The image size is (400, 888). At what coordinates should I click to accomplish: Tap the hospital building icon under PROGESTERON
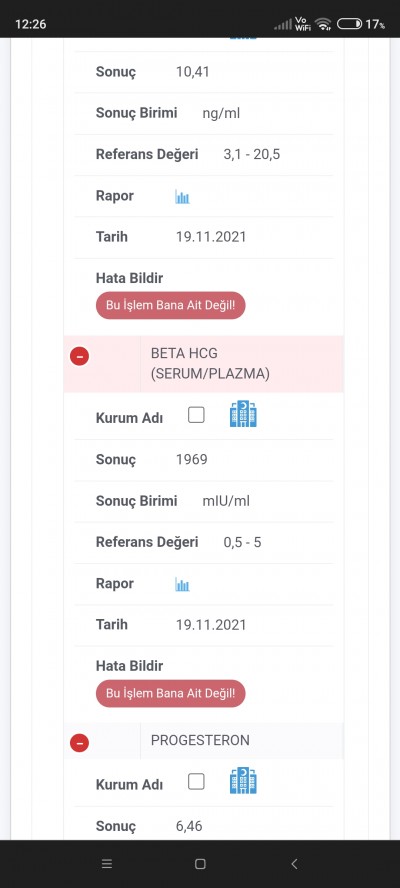[243, 780]
